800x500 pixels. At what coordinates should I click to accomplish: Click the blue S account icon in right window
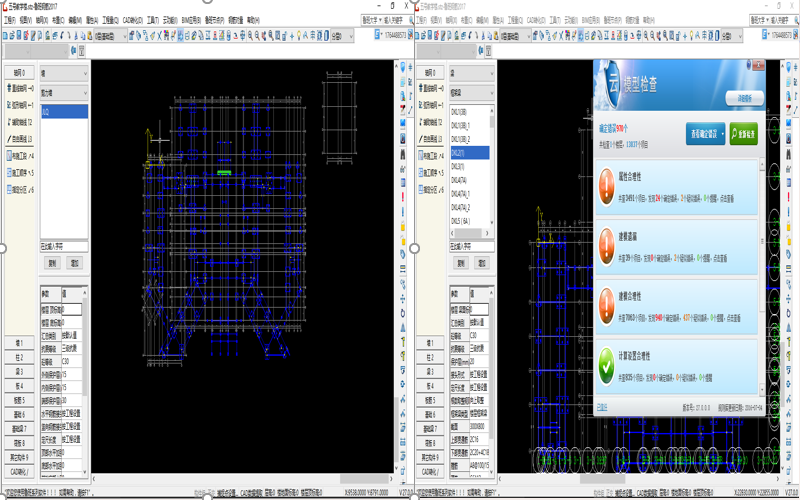pyautogui.click(x=766, y=34)
